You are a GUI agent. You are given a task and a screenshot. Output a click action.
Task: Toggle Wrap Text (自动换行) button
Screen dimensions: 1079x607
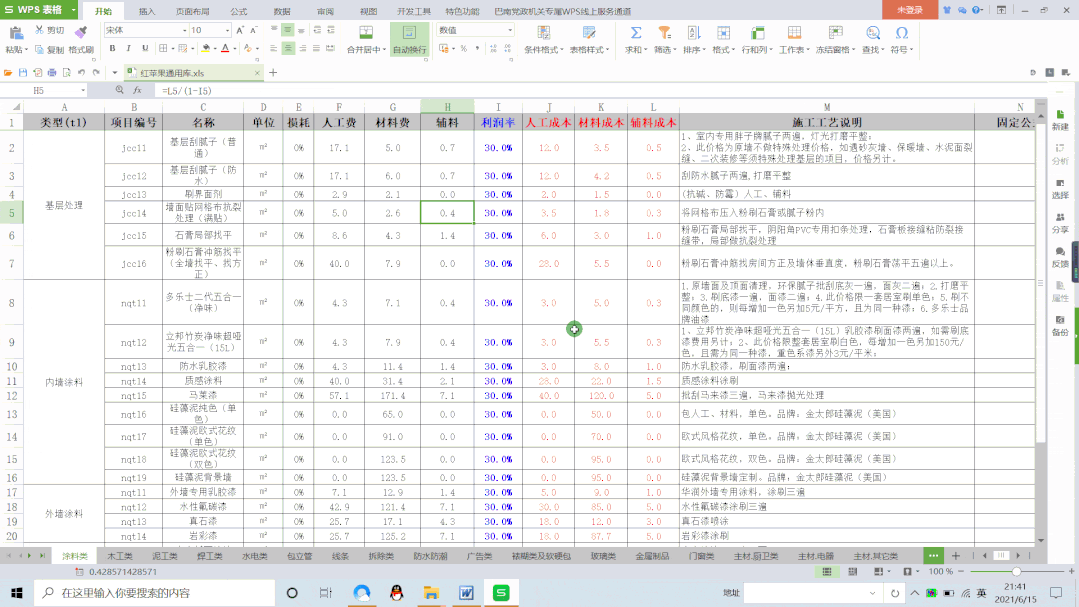(409, 38)
